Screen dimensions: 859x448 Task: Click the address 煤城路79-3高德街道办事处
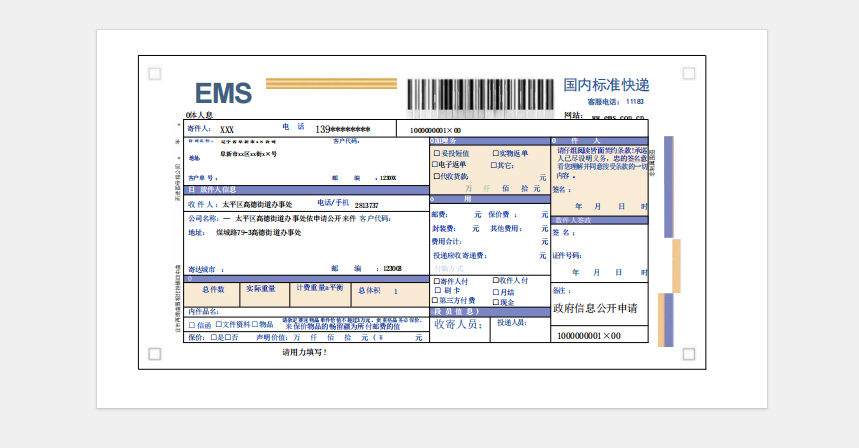259,232
